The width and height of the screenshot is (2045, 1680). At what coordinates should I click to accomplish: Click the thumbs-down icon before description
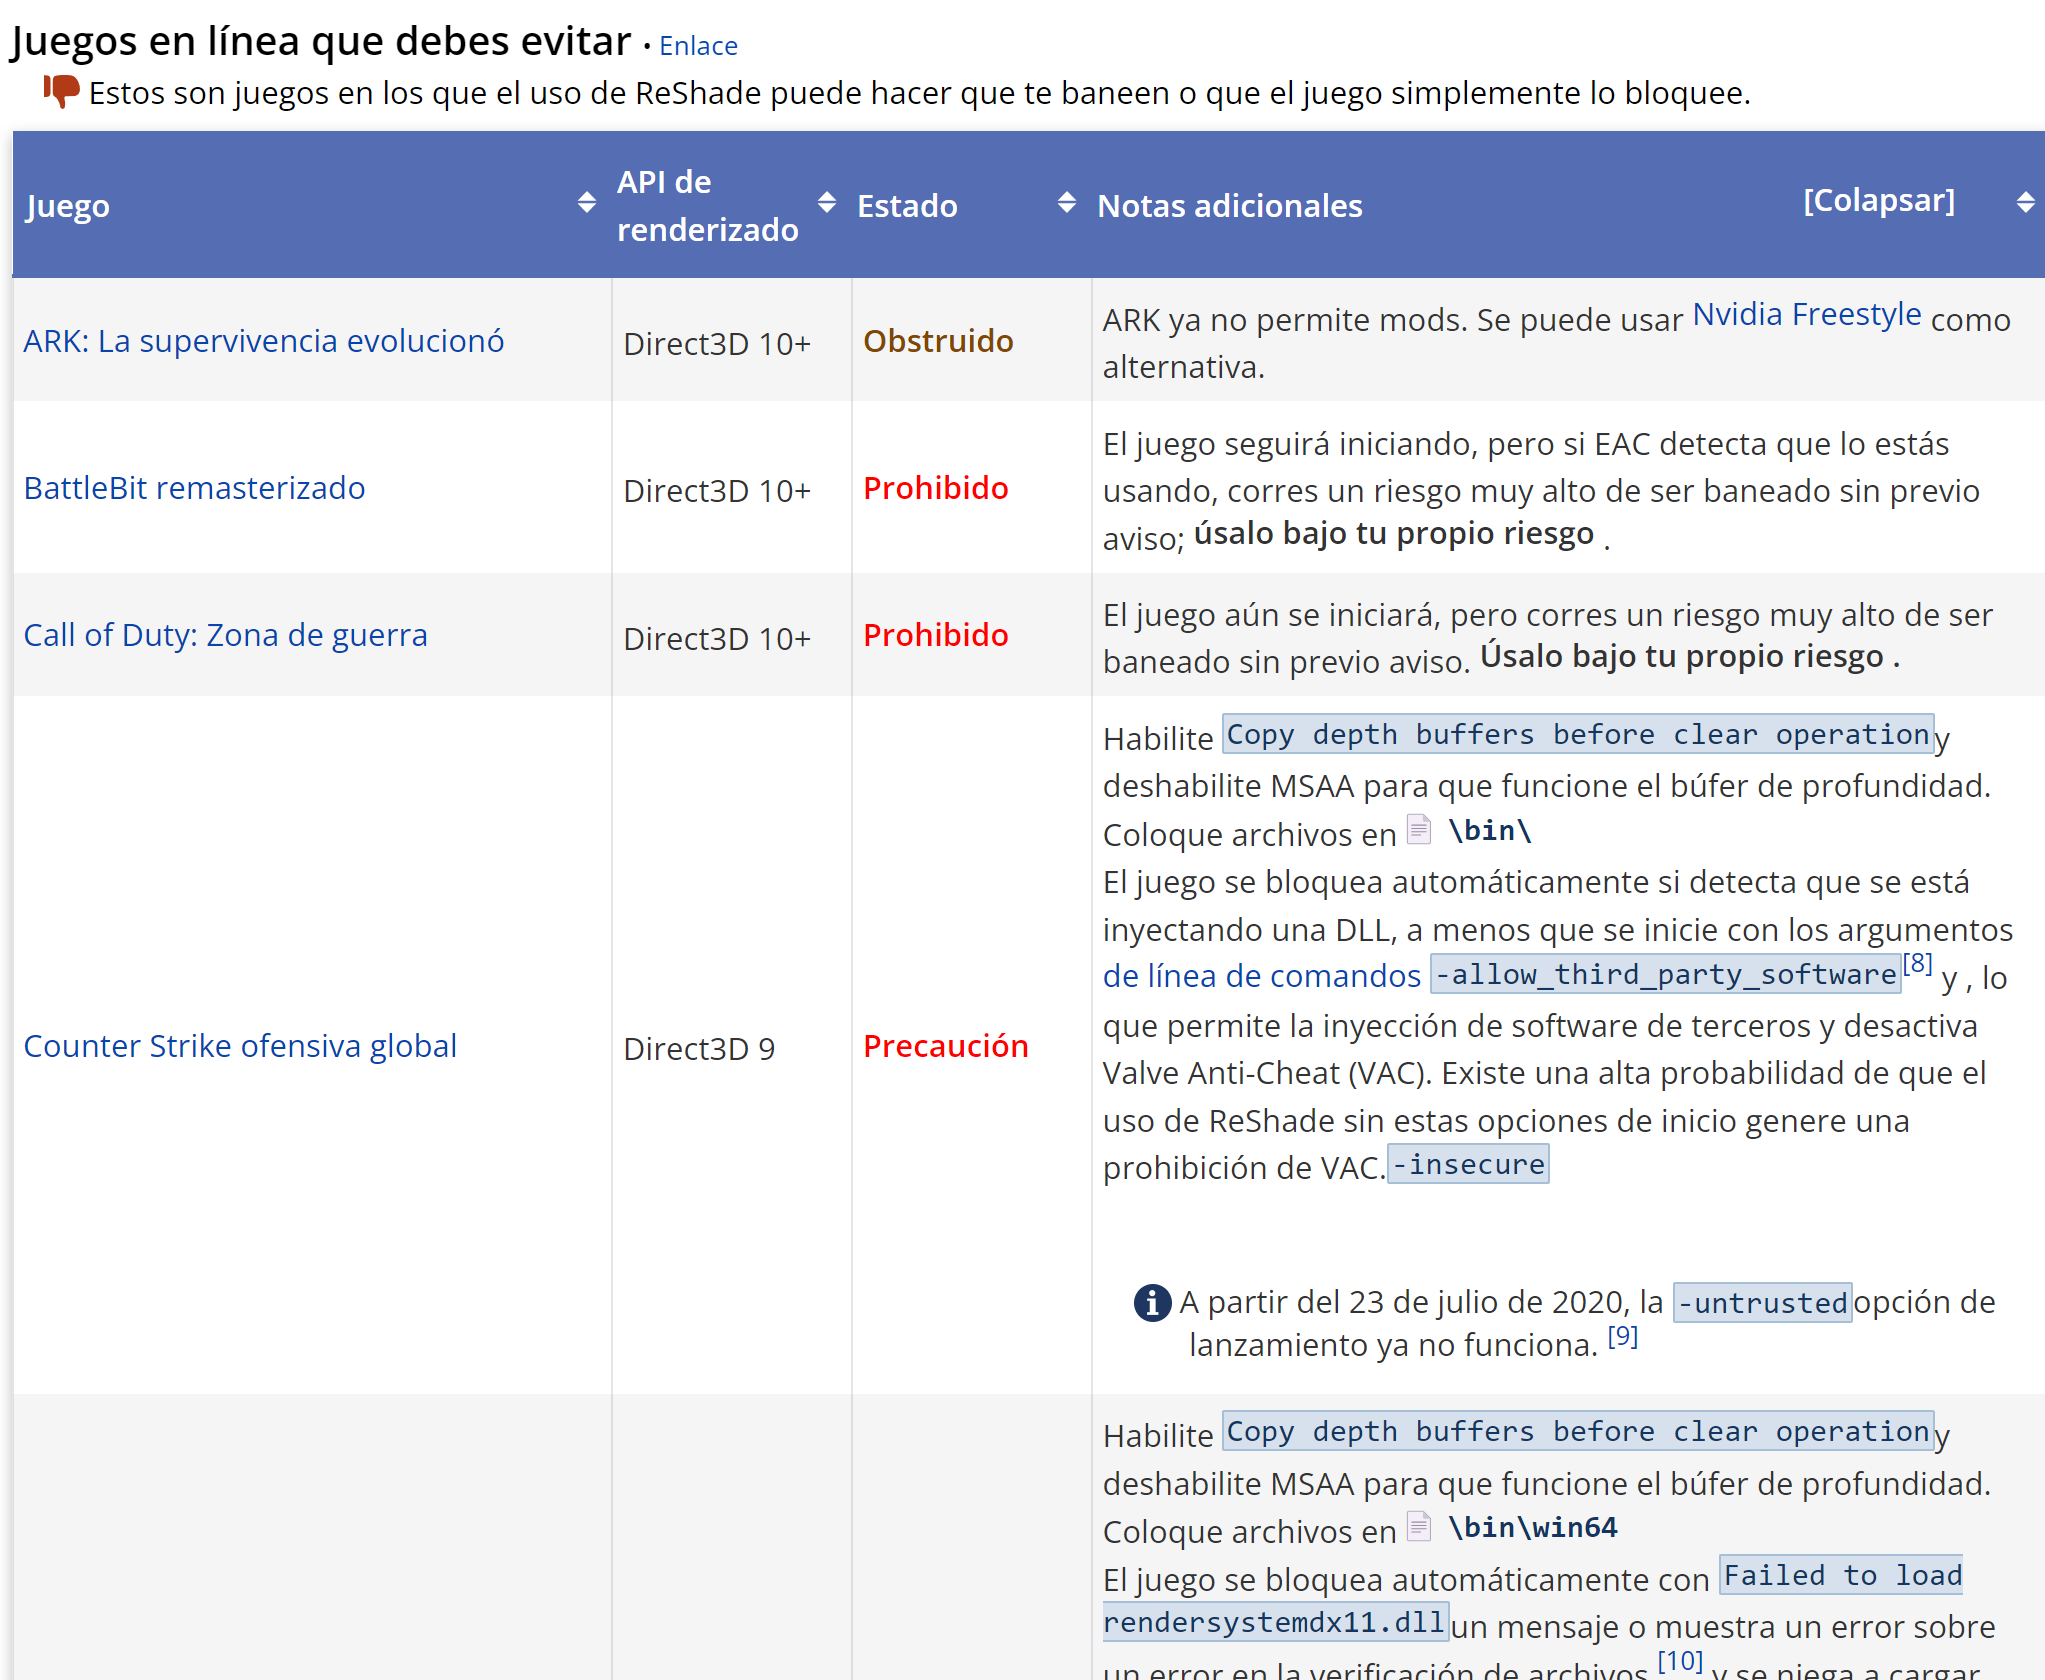coord(61,91)
